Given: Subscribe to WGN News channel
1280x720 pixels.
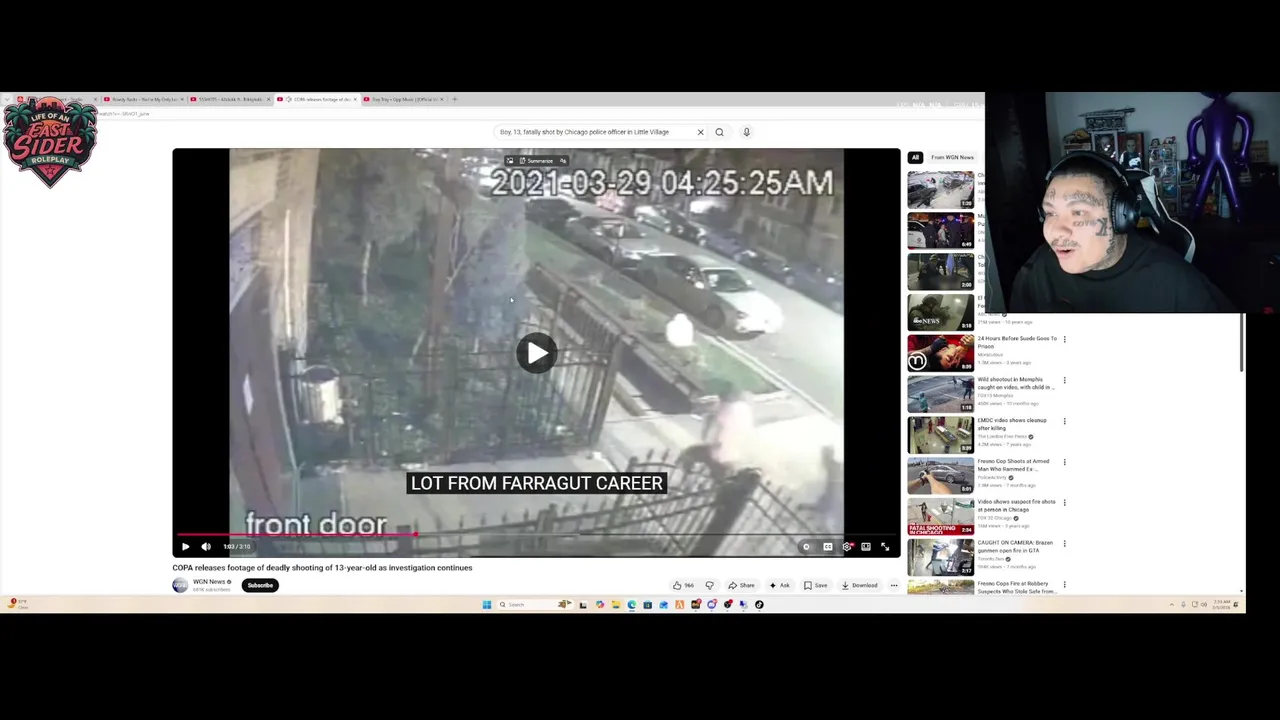Looking at the screenshot, I should 260,585.
